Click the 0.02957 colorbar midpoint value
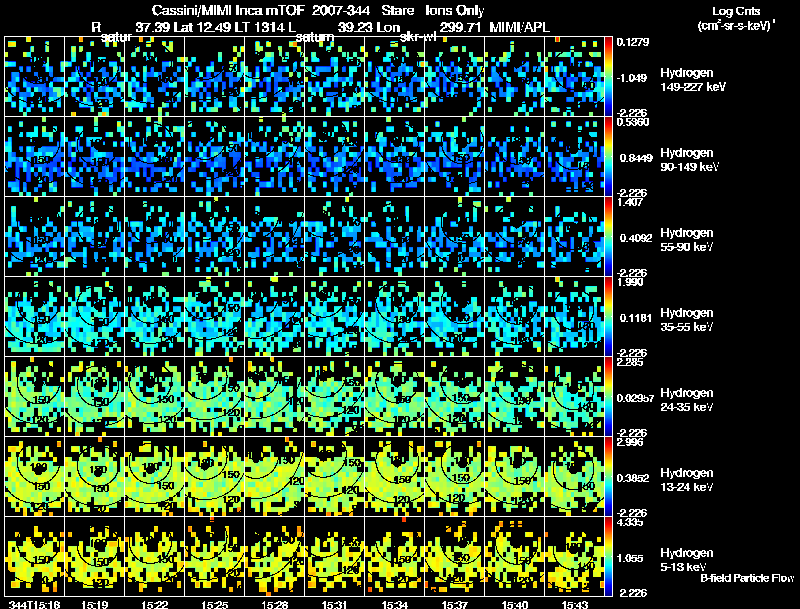Image resolution: width=800 pixels, height=609 pixels. 635,398
